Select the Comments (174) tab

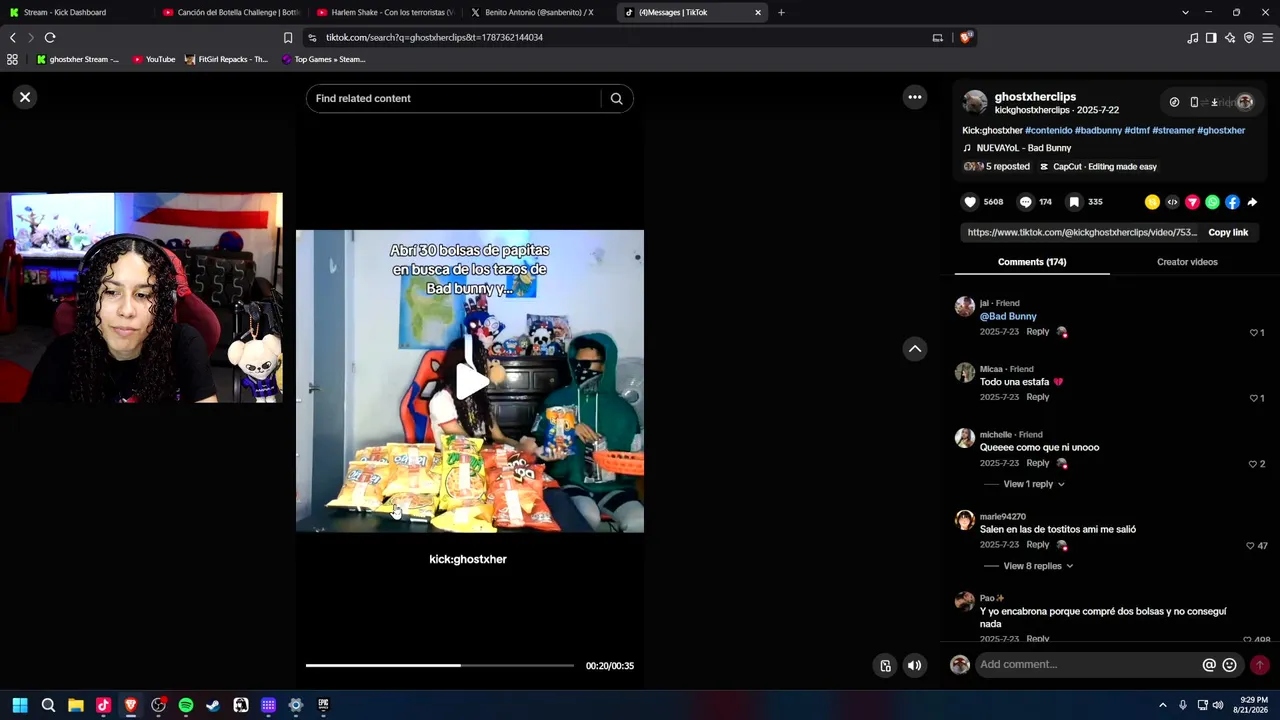pyautogui.click(x=1032, y=262)
